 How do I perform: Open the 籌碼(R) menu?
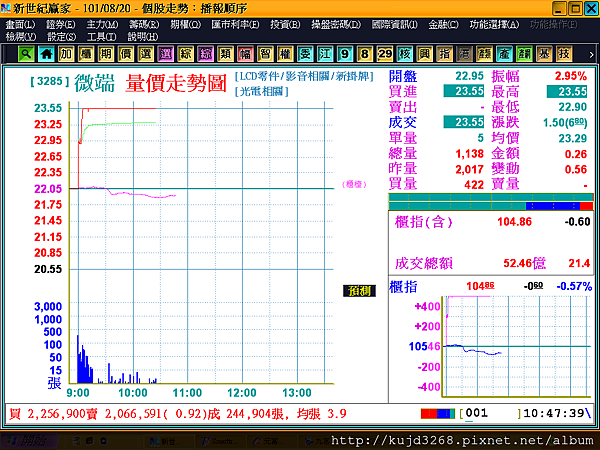click(144, 25)
